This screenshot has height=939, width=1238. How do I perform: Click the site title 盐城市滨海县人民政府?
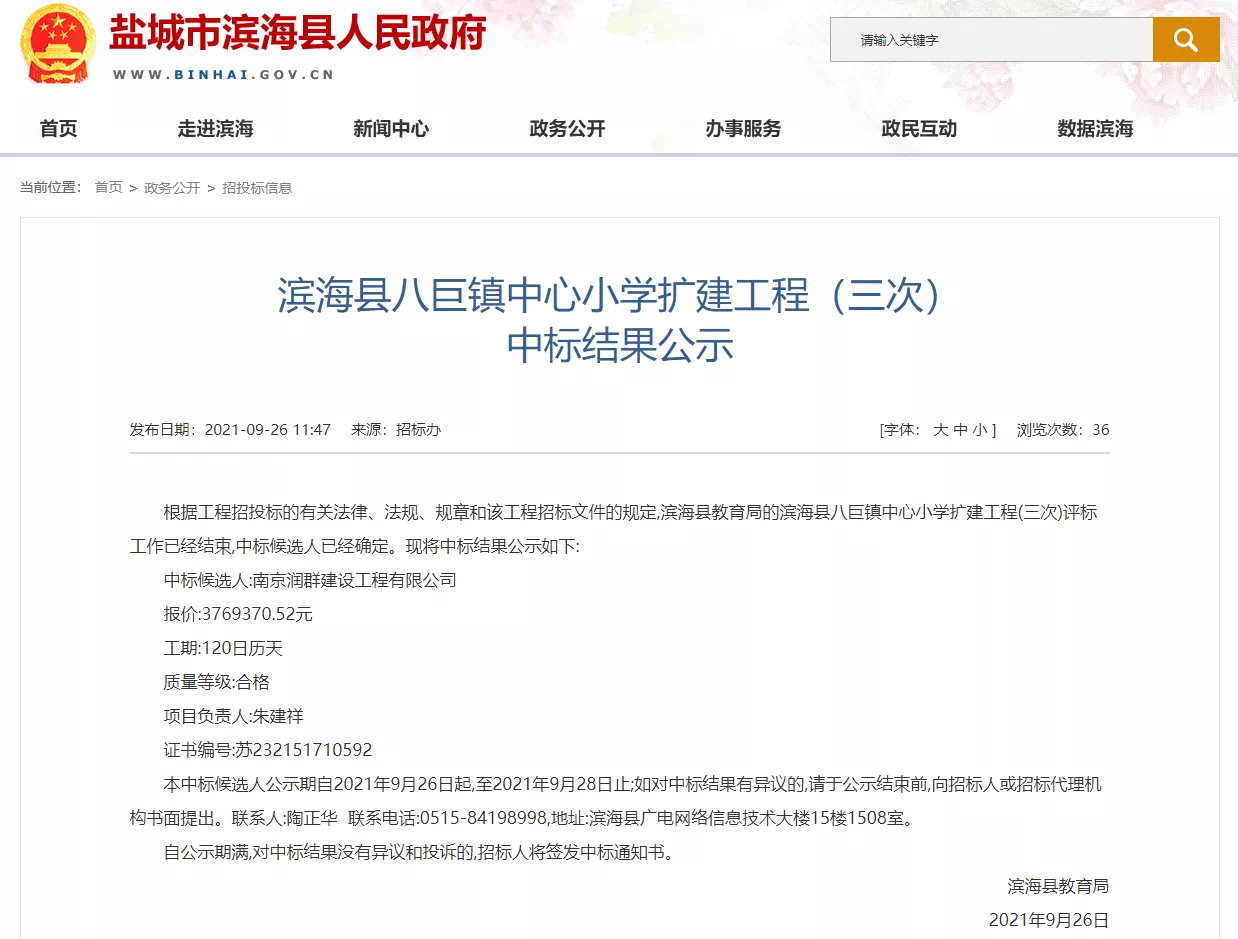297,33
